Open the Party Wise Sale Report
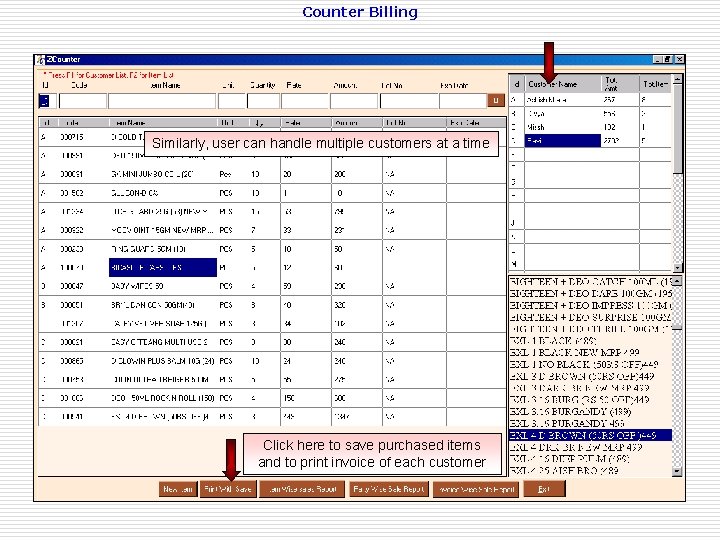Image resolution: width=720 pixels, height=540 pixels. tap(388, 489)
